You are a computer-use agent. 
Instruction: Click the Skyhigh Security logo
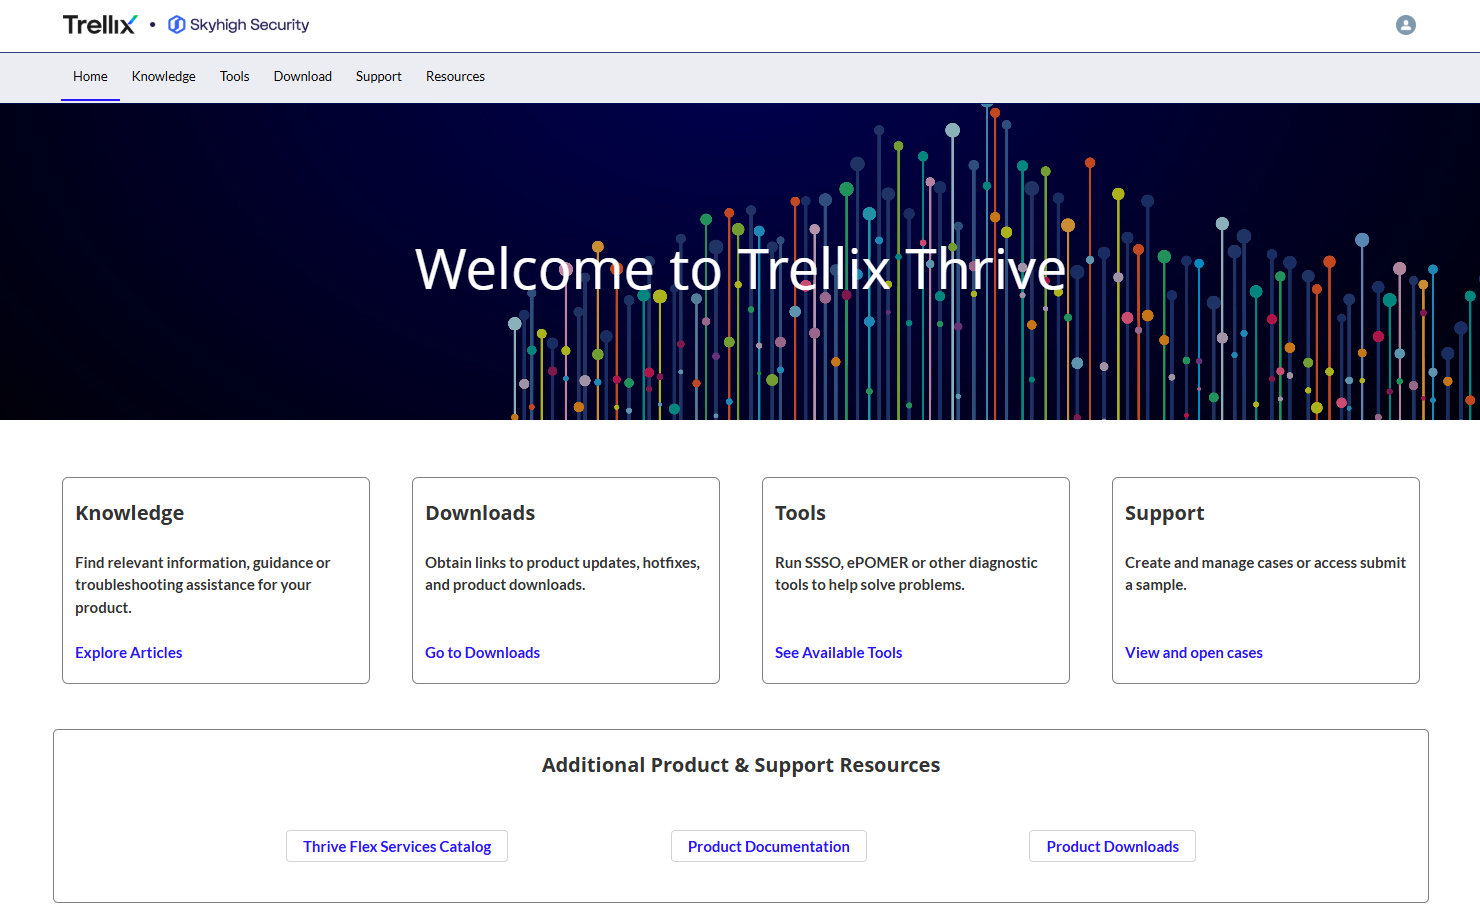pos(238,24)
